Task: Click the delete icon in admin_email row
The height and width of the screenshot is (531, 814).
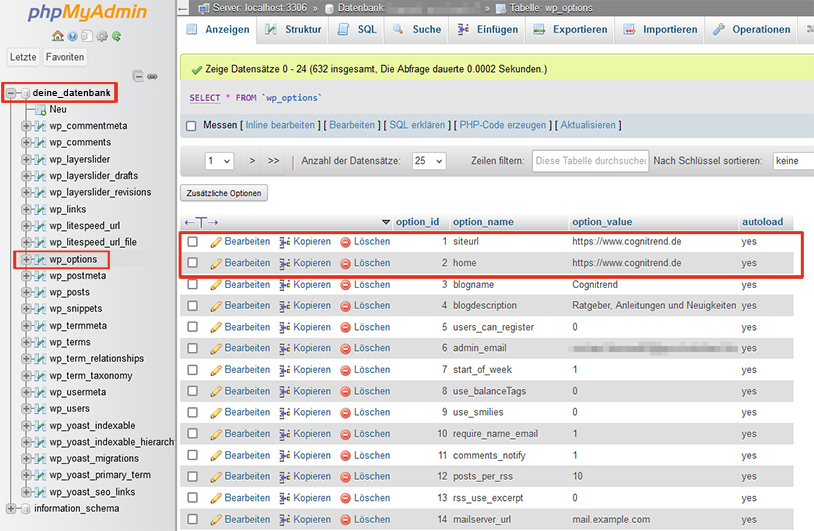Action: click(x=345, y=348)
